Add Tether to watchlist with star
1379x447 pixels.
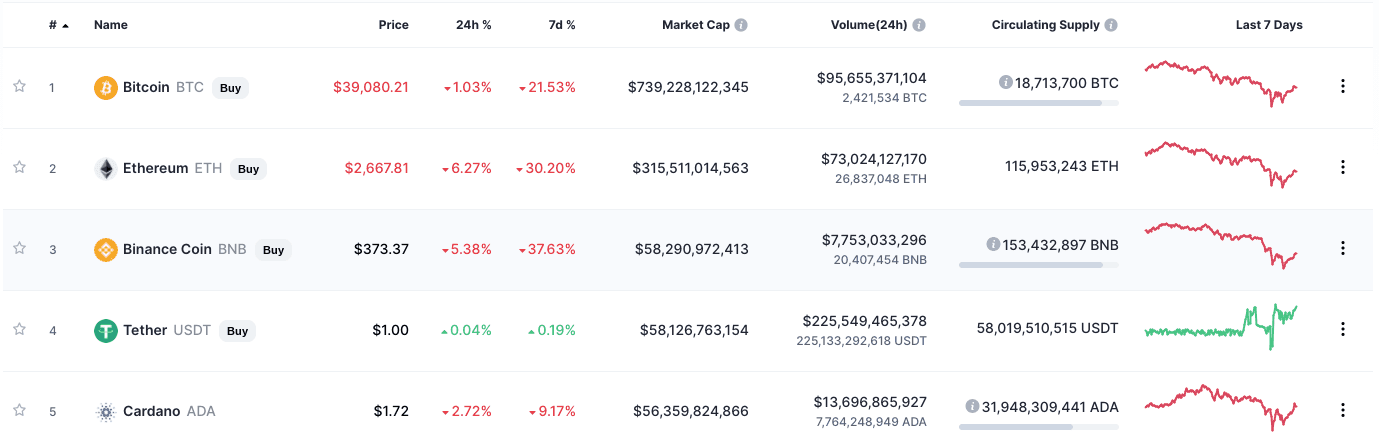pyautogui.click(x=19, y=330)
